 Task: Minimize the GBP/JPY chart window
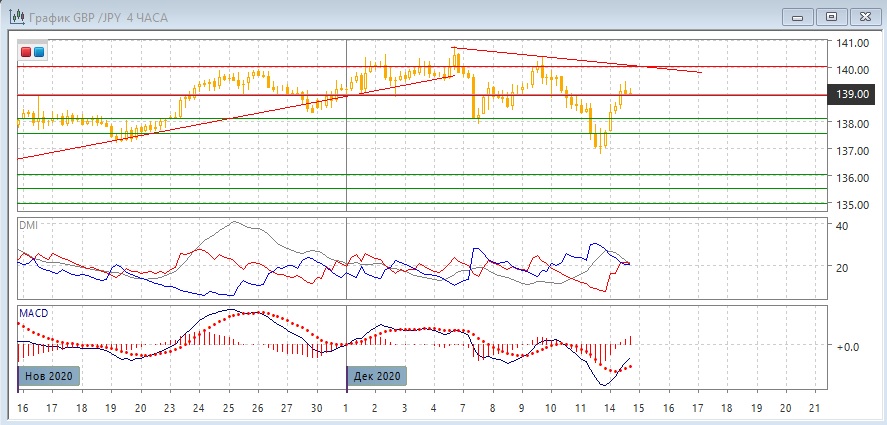[x=797, y=15]
